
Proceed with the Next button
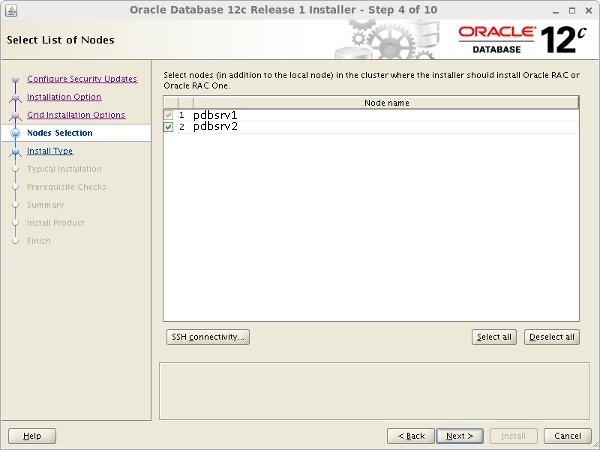(460, 436)
